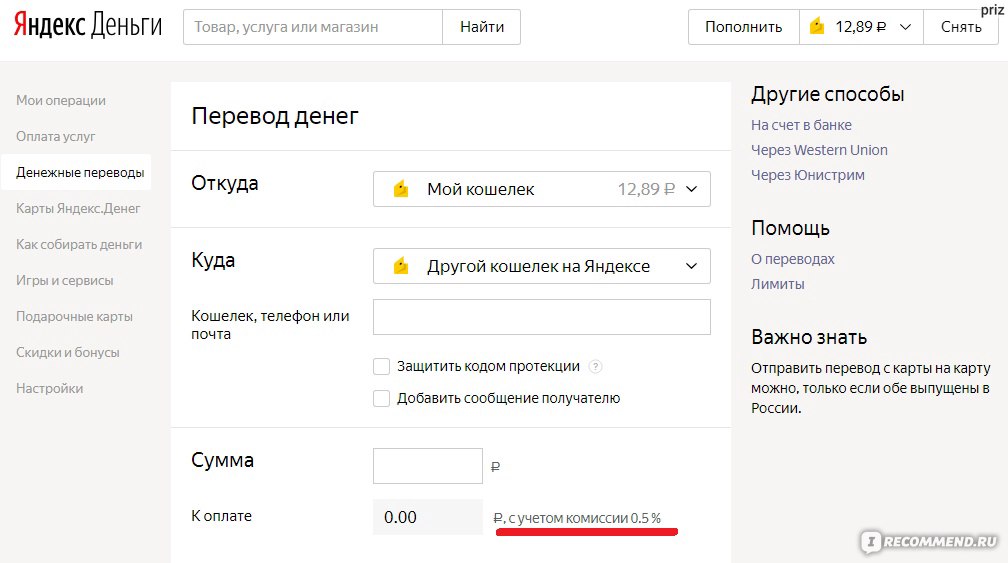1008x563 pixels.
Task: Open Через Юнистрим link
Action: (807, 175)
